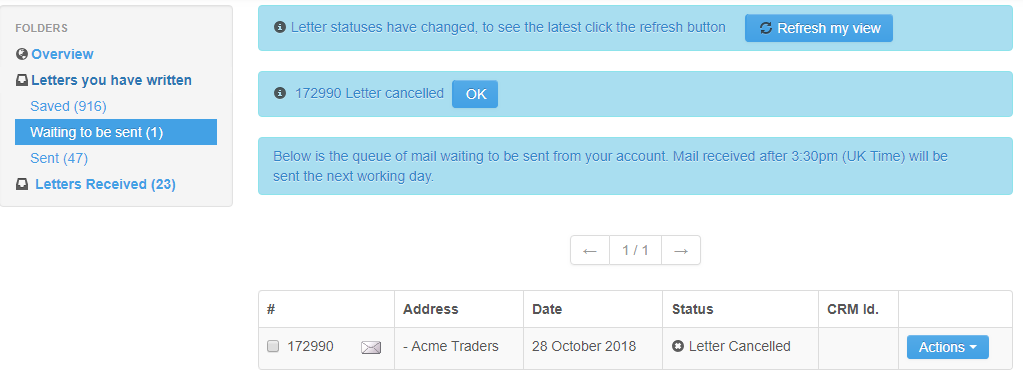Click the envelope icon for letter 172990
The width and height of the screenshot is (1023, 387).
click(x=371, y=348)
